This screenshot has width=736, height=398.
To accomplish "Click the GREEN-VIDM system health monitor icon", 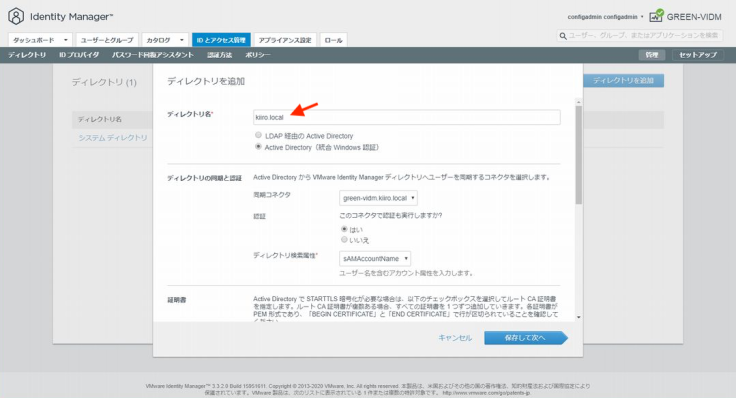I will (656, 15).
